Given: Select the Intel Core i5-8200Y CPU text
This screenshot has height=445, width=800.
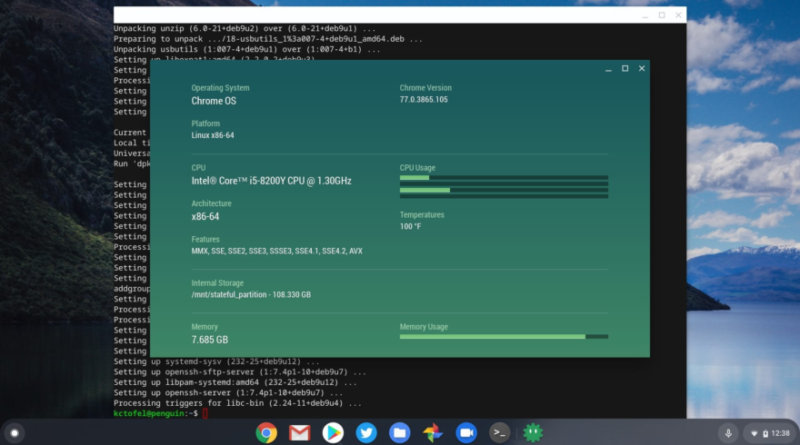Looking at the screenshot, I should [271, 181].
